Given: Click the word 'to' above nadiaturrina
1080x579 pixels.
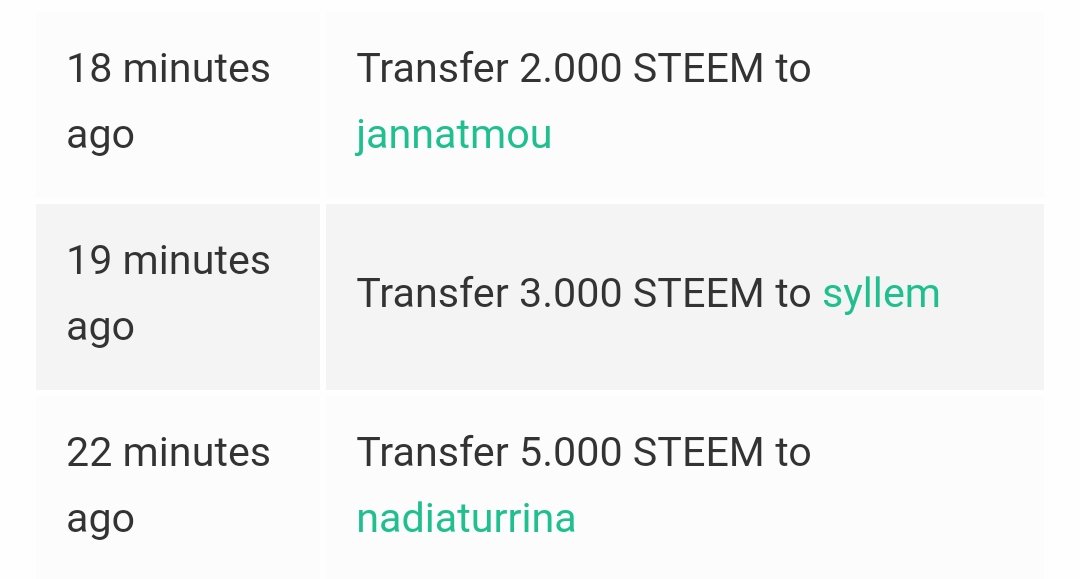Looking at the screenshot, I should point(793,452).
